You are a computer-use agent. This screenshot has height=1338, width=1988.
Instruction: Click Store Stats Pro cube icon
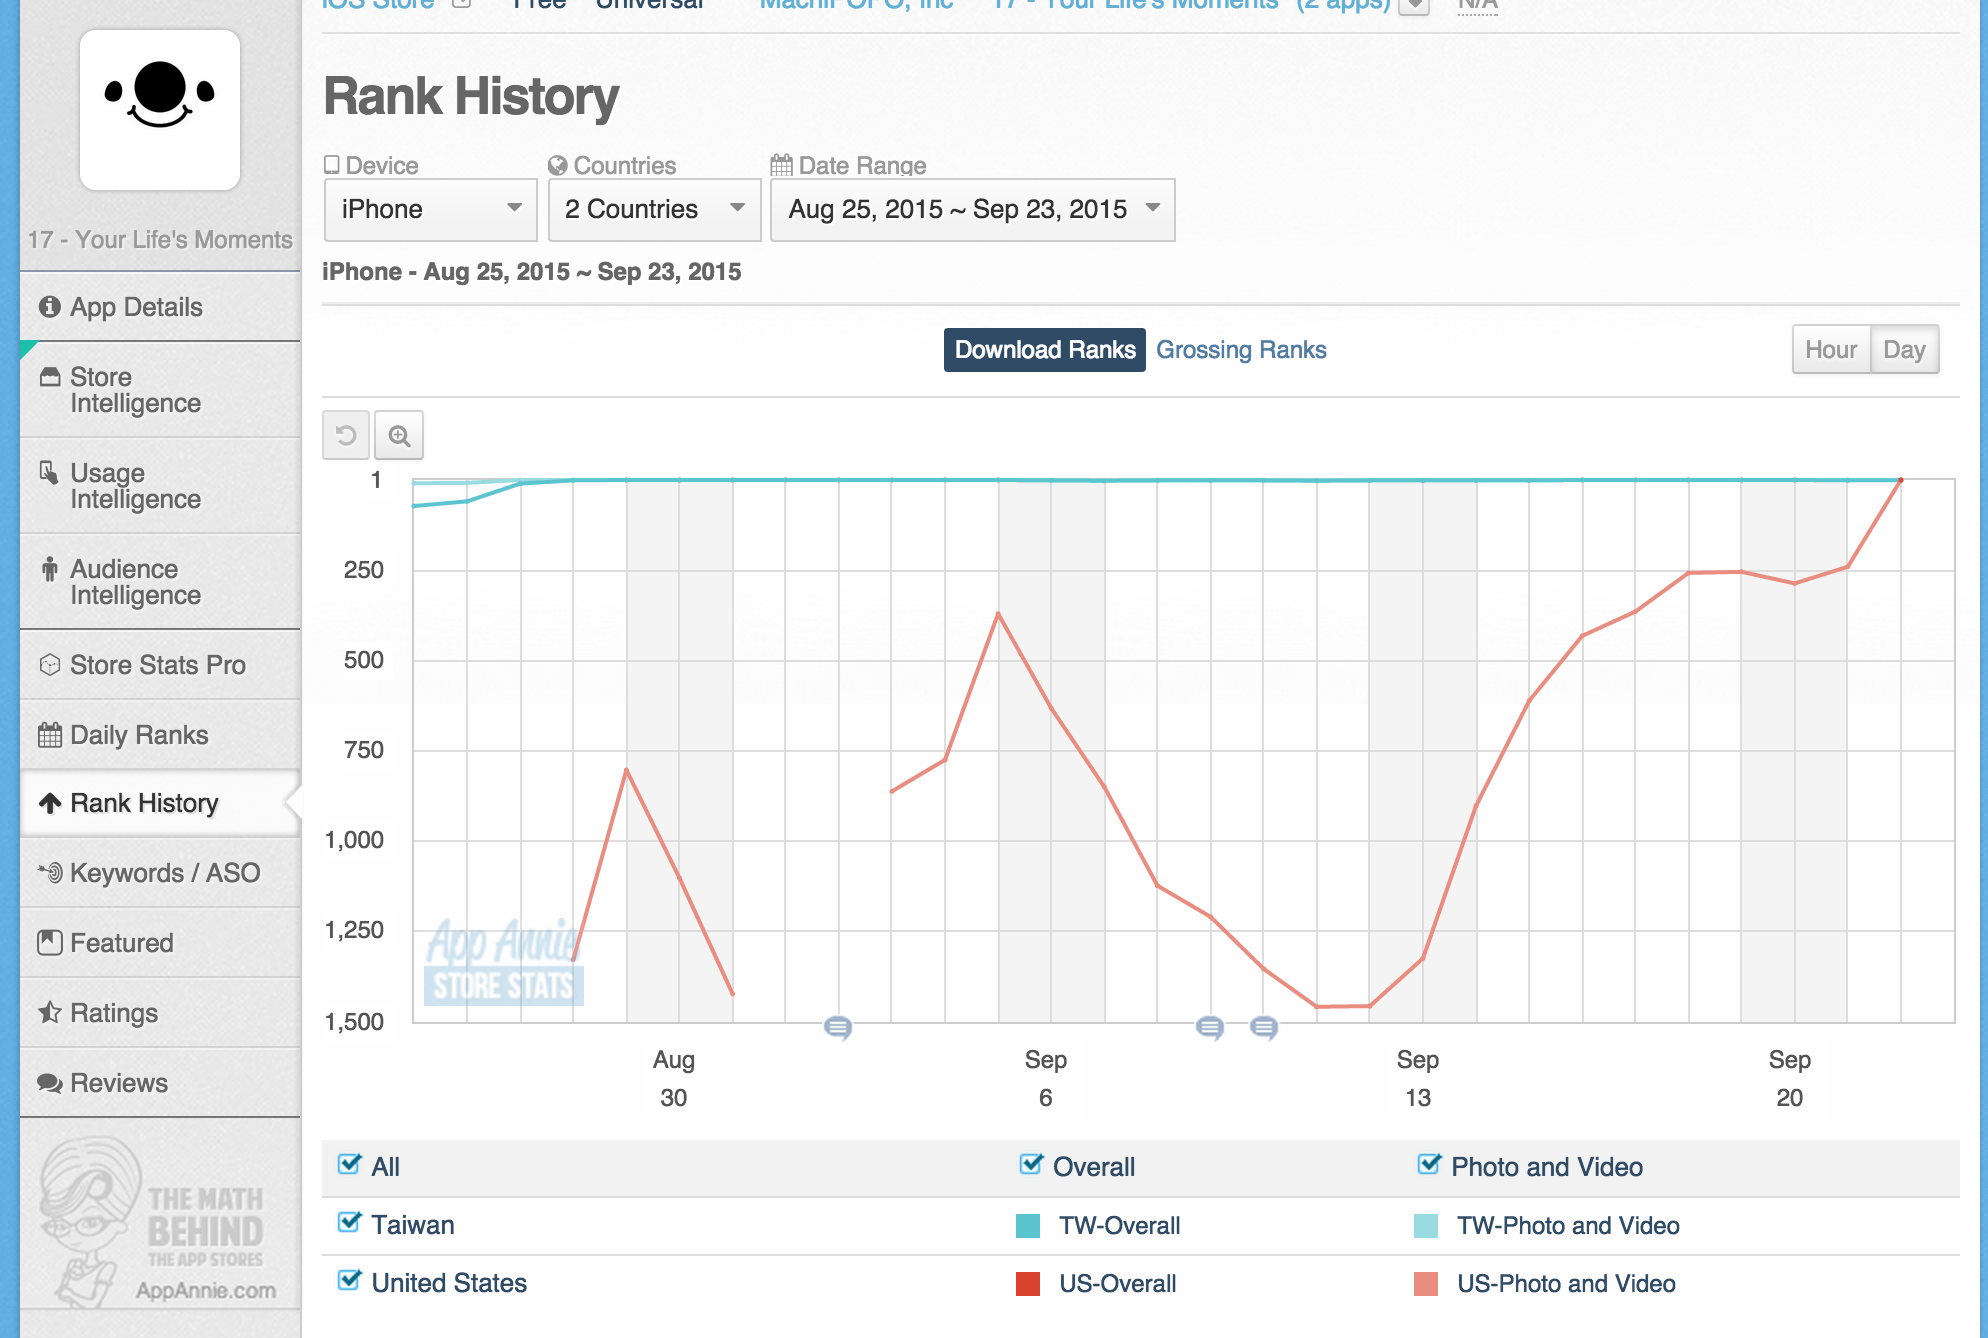[x=49, y=665]
